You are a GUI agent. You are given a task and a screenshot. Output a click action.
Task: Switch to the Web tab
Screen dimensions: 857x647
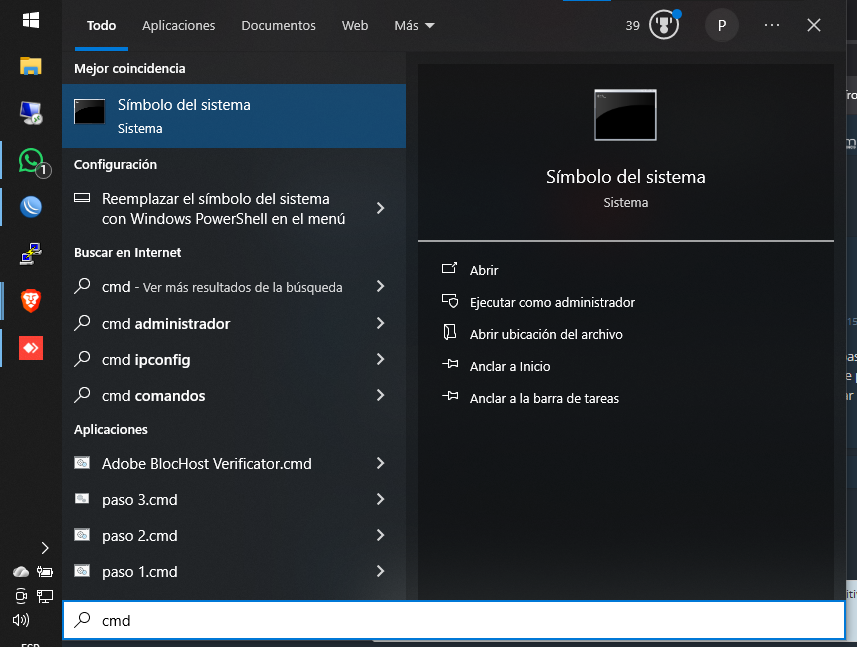click(355, 26)
